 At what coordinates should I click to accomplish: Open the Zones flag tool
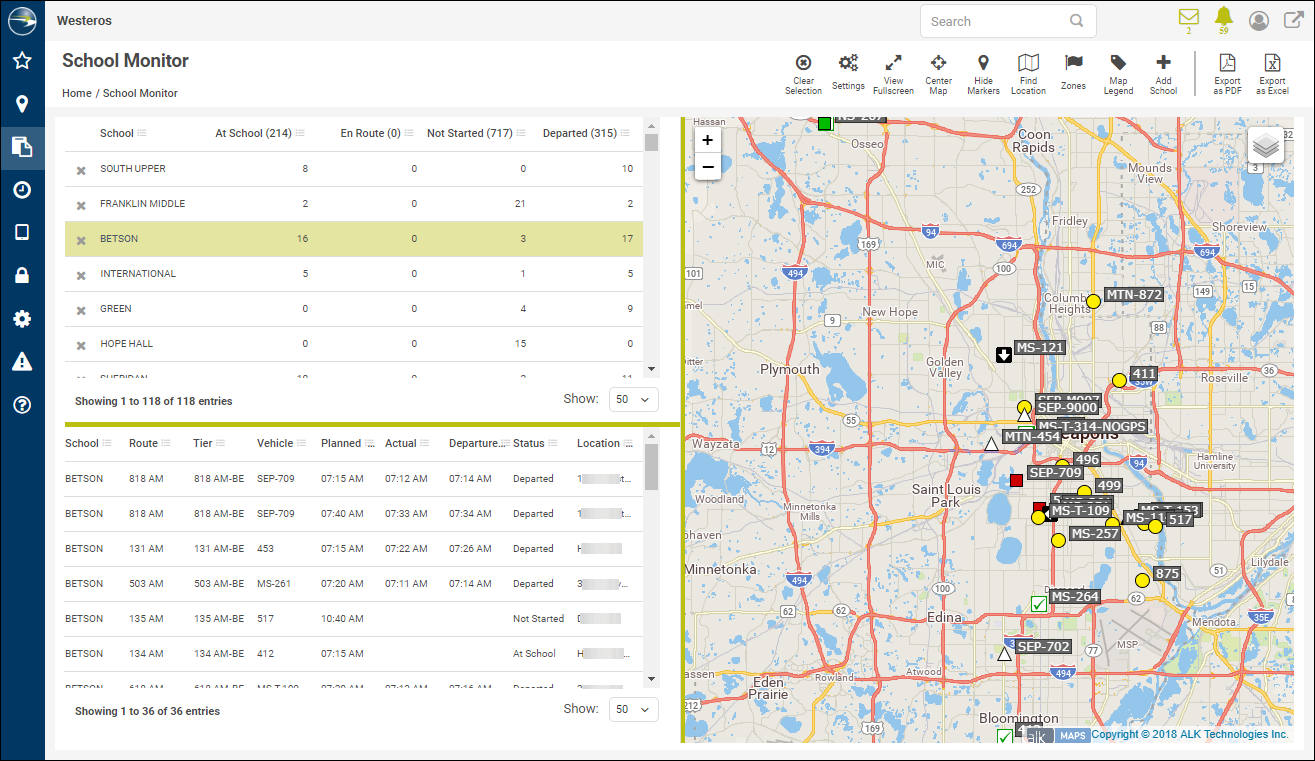pos(1073,64)
